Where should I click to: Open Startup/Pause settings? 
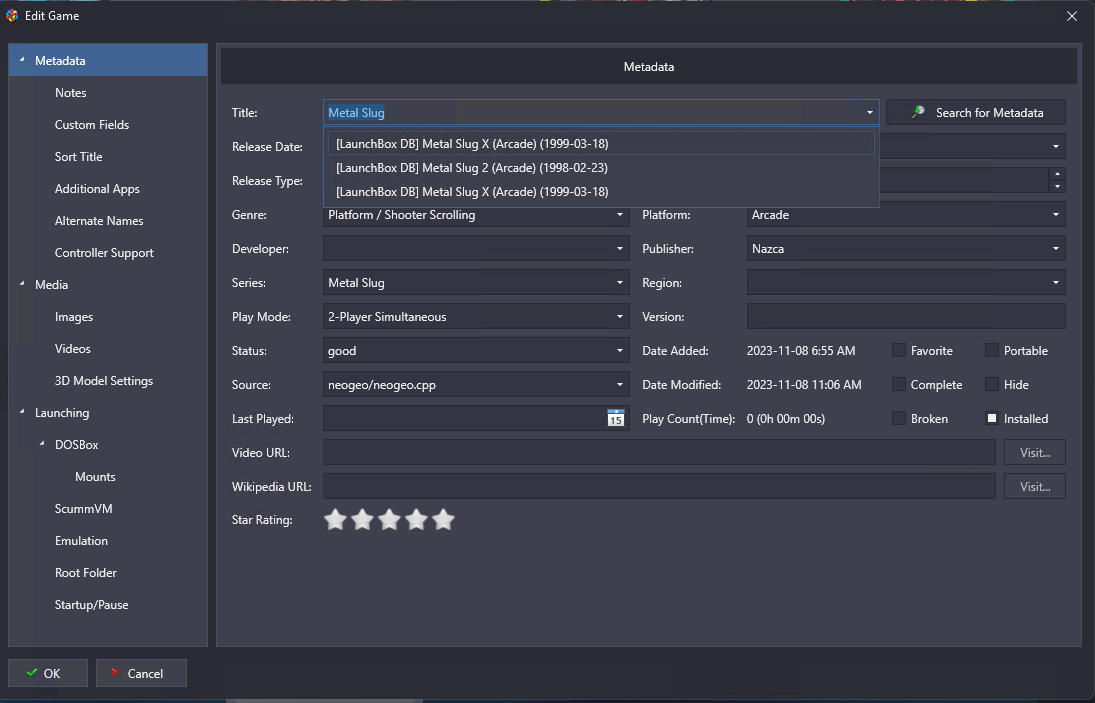[x=91, y=605]
